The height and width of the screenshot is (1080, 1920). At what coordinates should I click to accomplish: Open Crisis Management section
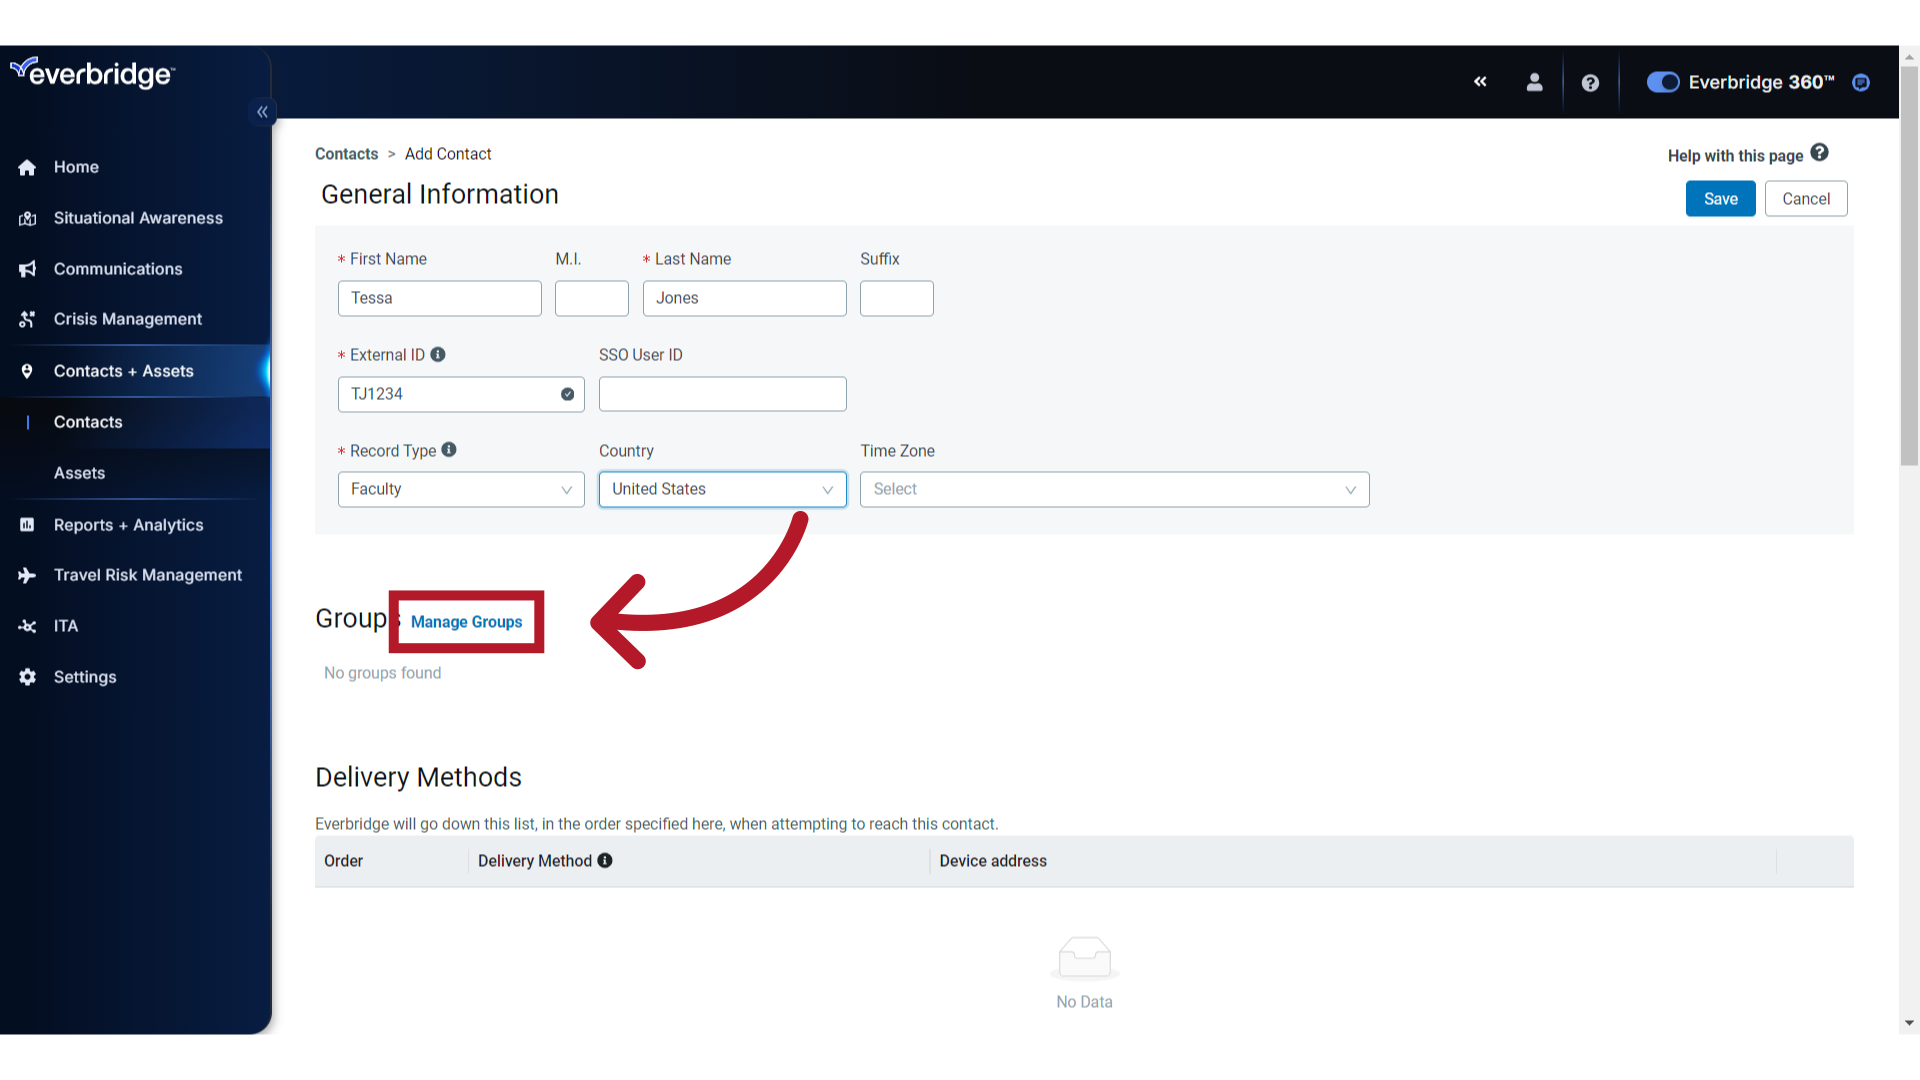(128, 318)
